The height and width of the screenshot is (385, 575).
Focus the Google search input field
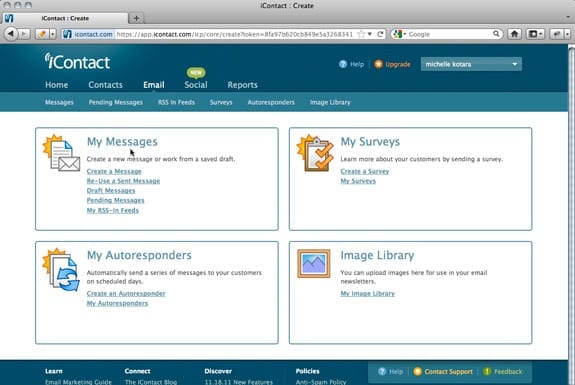click(450, 34)
